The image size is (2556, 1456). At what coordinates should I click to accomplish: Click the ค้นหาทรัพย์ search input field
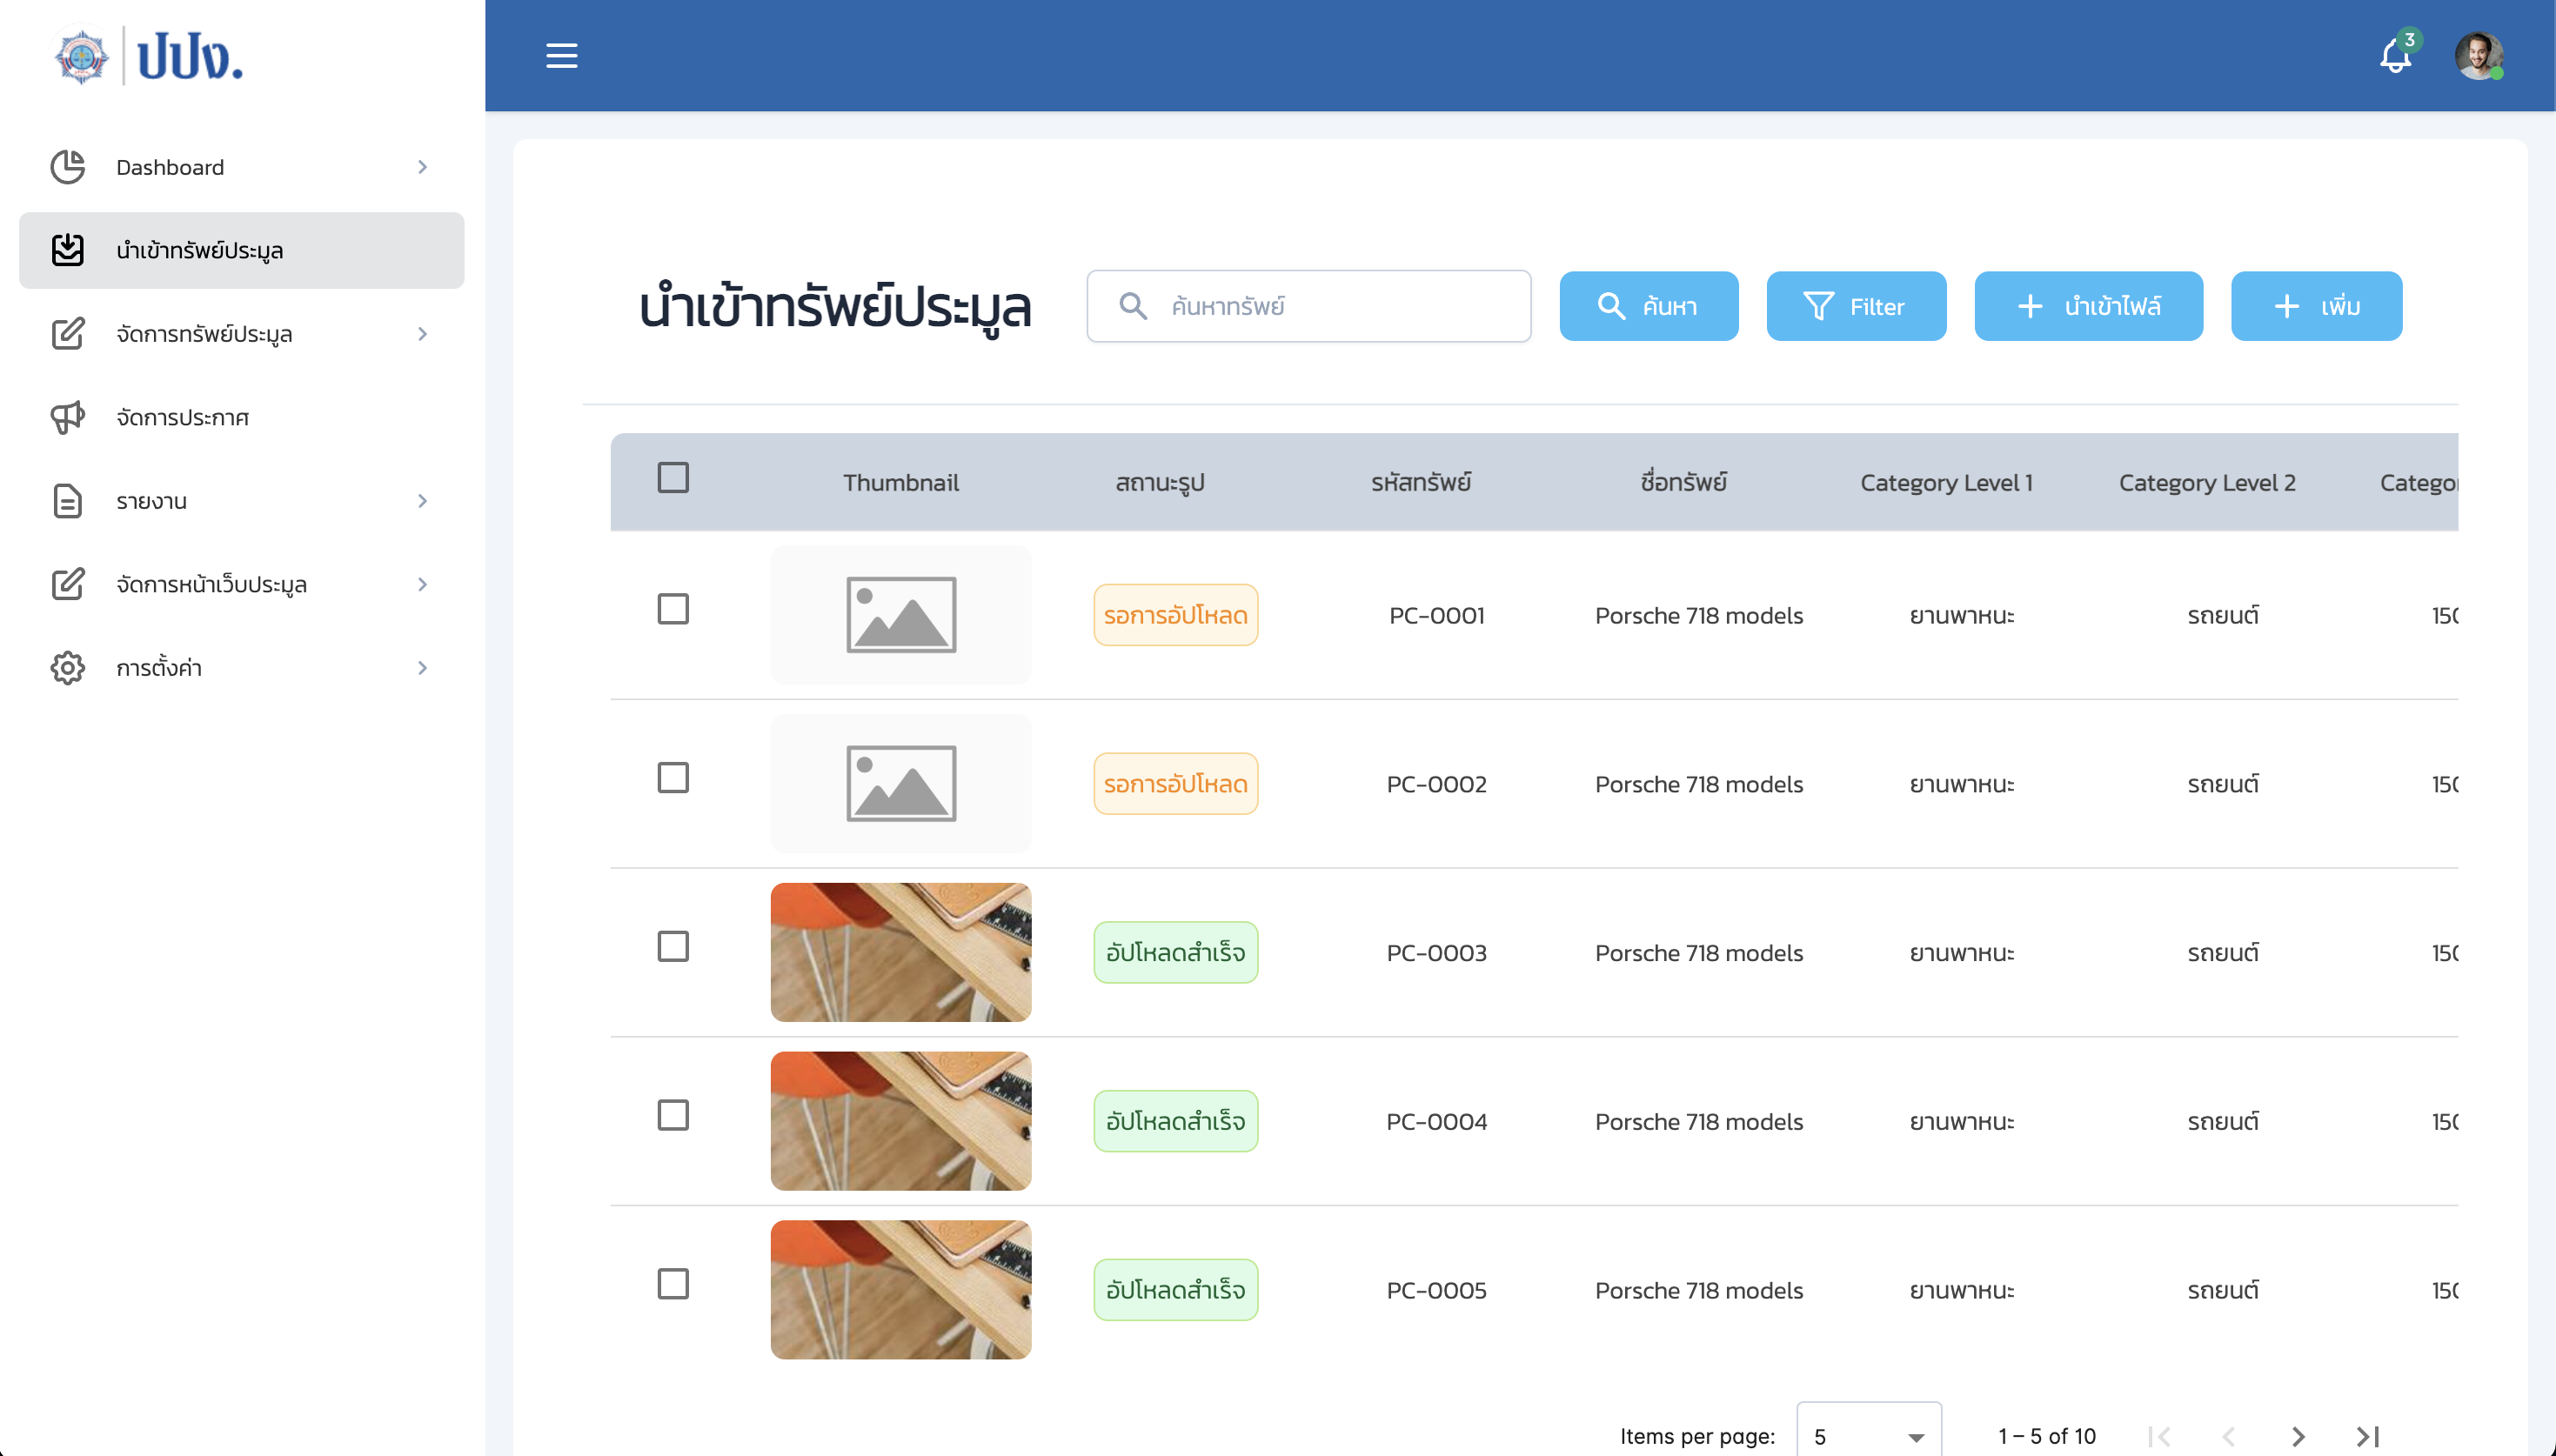[1308, 306]
